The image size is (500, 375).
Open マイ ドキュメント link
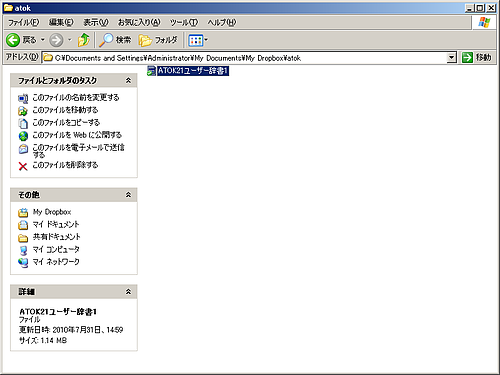pyautogui.click(x=56, y=224)
